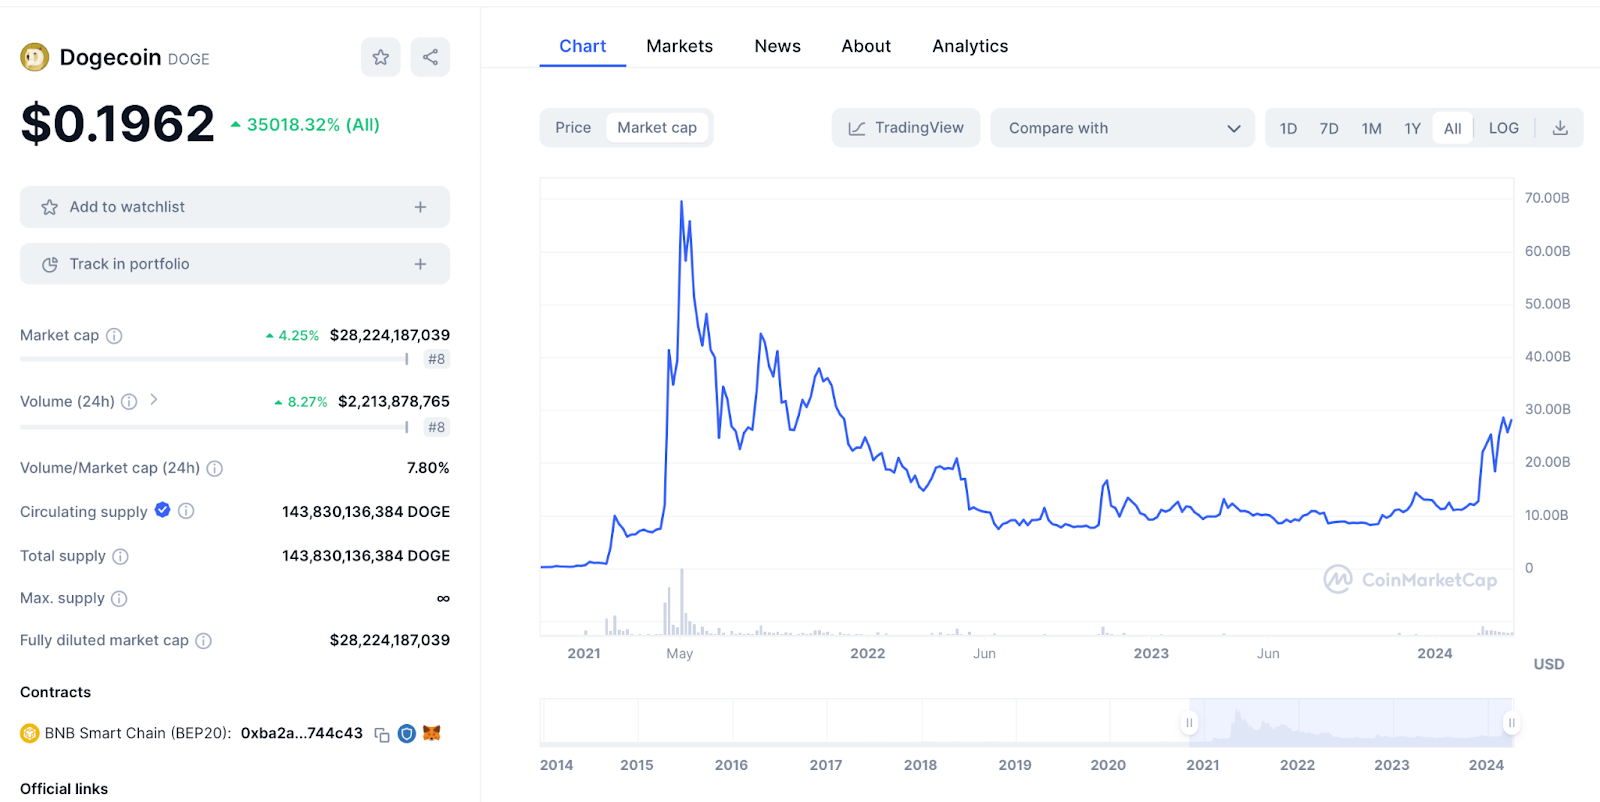
Task: Expand the Volume (24h) details chevron
Action: [153, 400]
